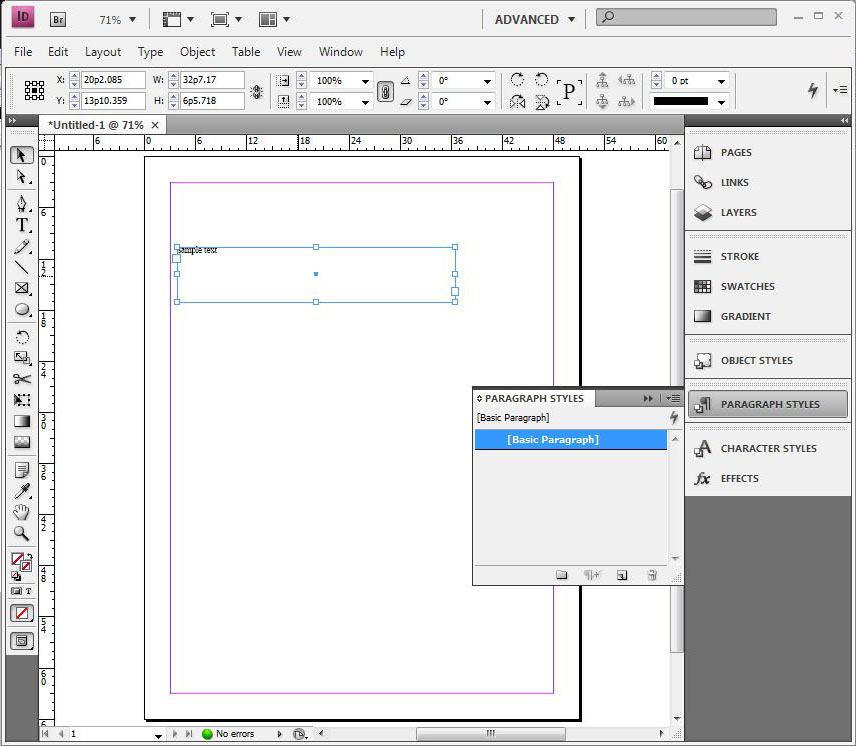Screen dimensions: 856x746
Task: Click the reference point locator grid
Action: tap(34, 91)
